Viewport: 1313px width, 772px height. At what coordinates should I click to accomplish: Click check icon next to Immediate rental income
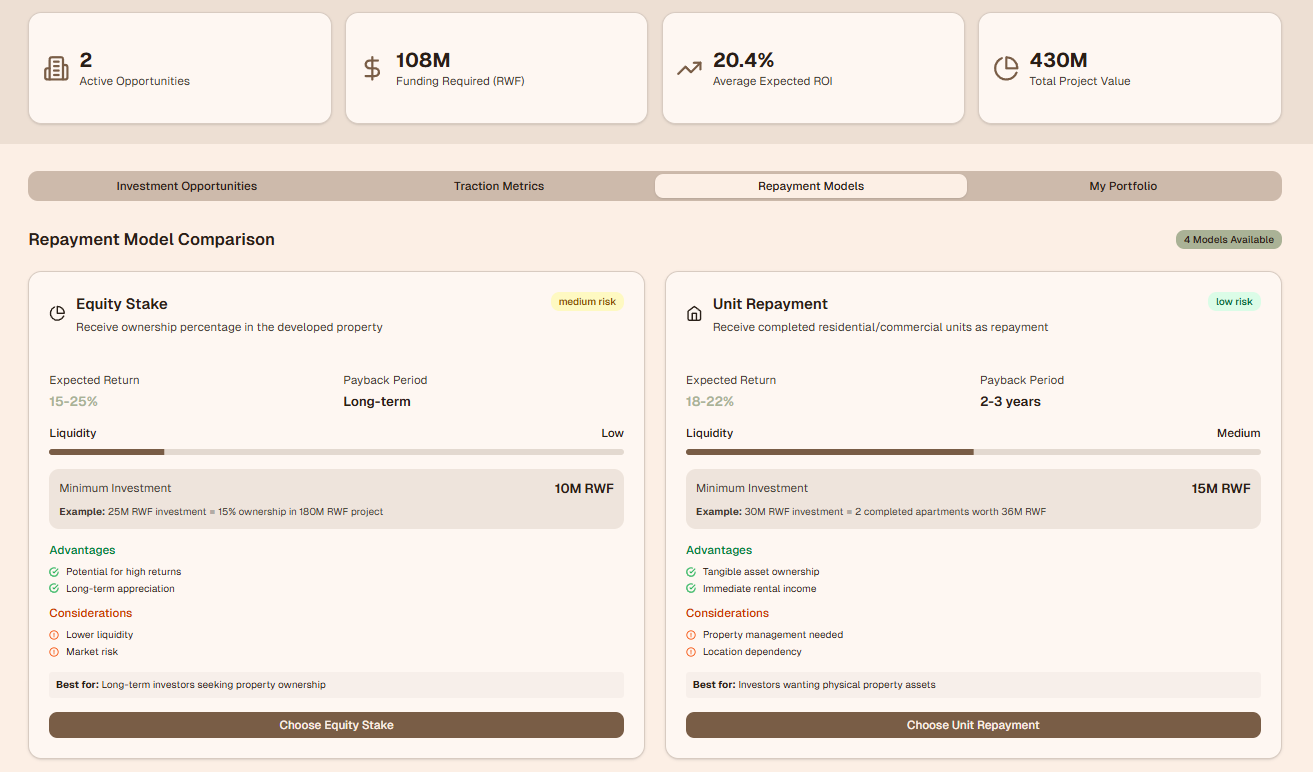click(x=691, y=589)
